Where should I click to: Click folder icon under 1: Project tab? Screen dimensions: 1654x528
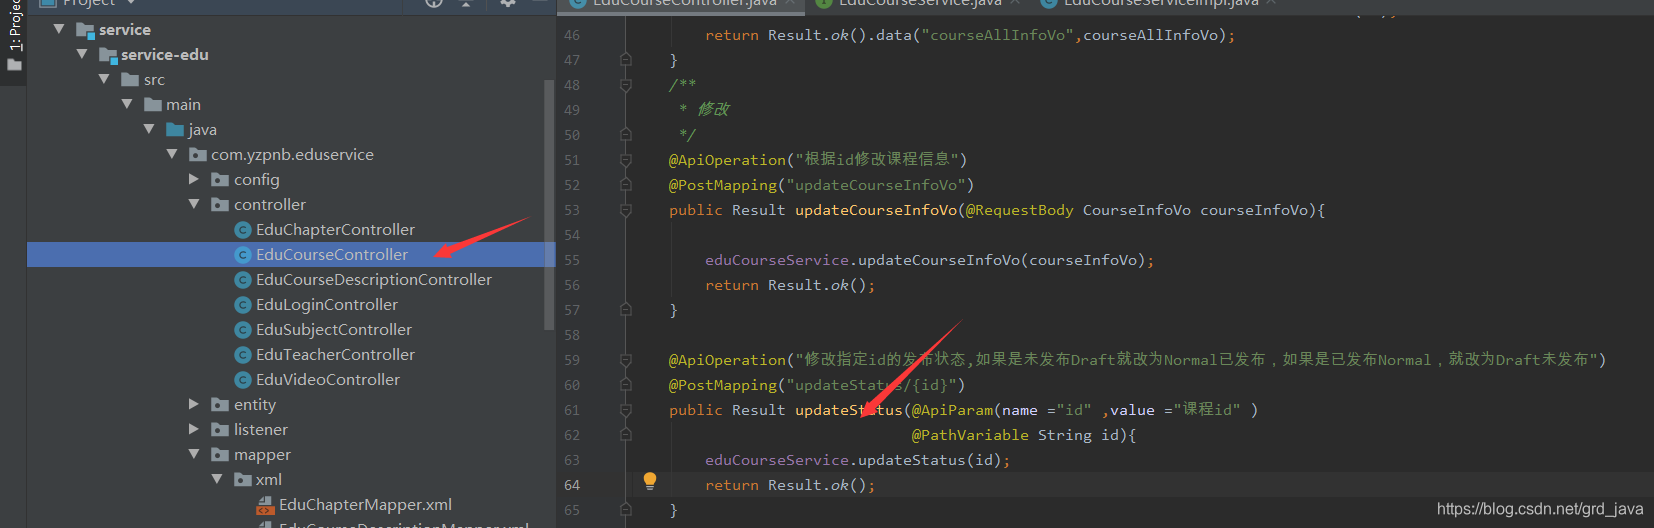click(14, 65)
